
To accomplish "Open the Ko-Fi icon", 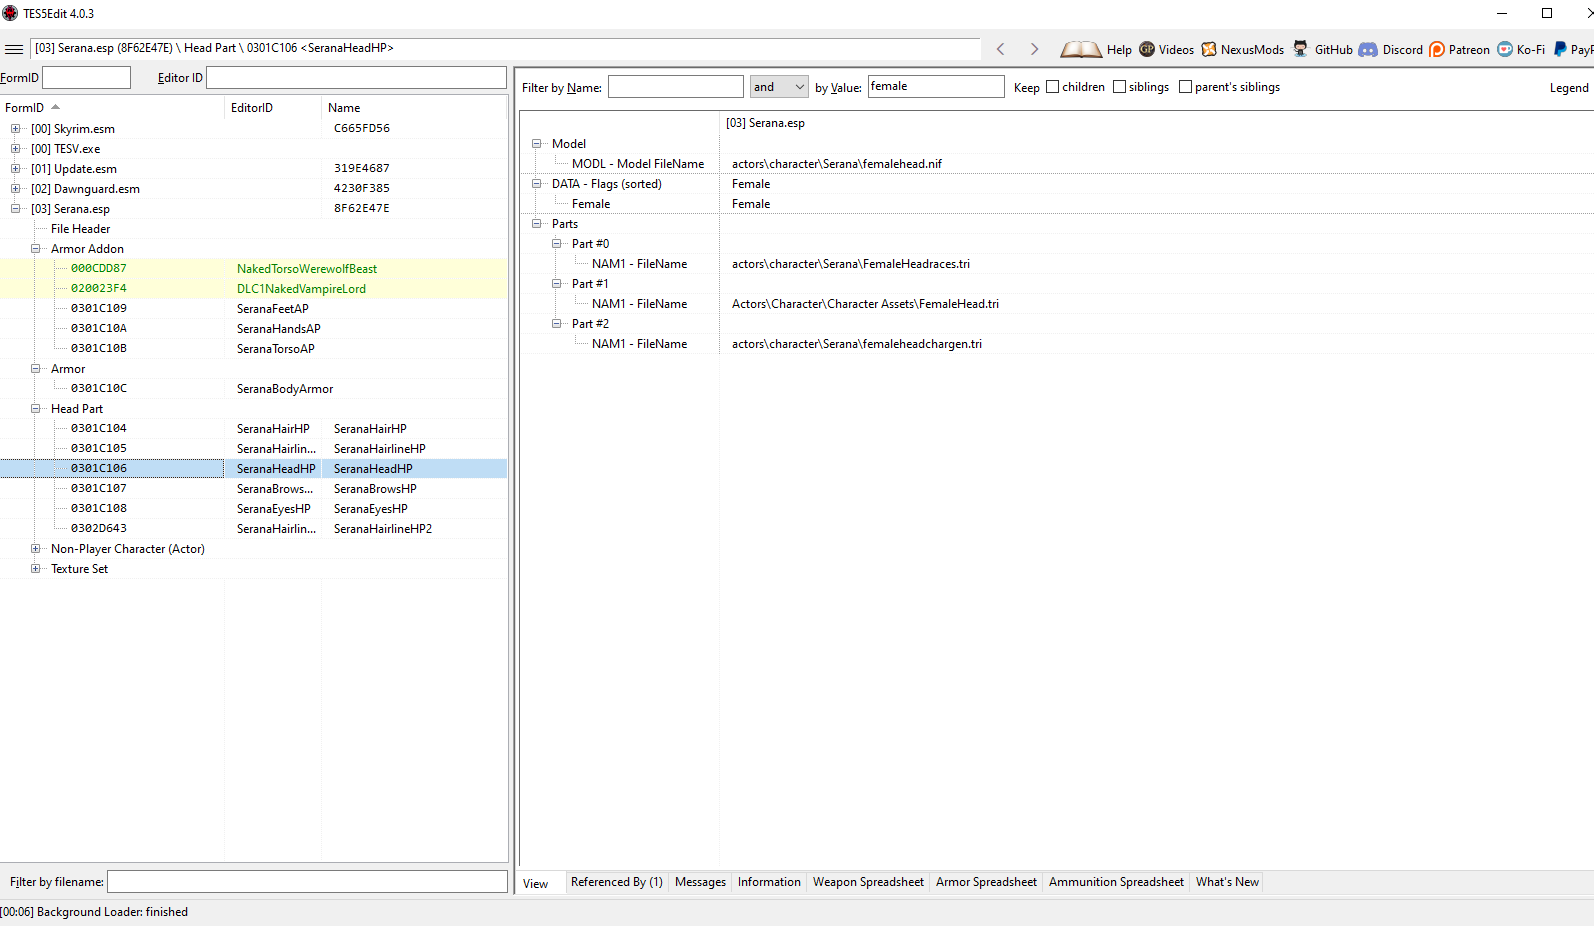I will point(1505,49).
